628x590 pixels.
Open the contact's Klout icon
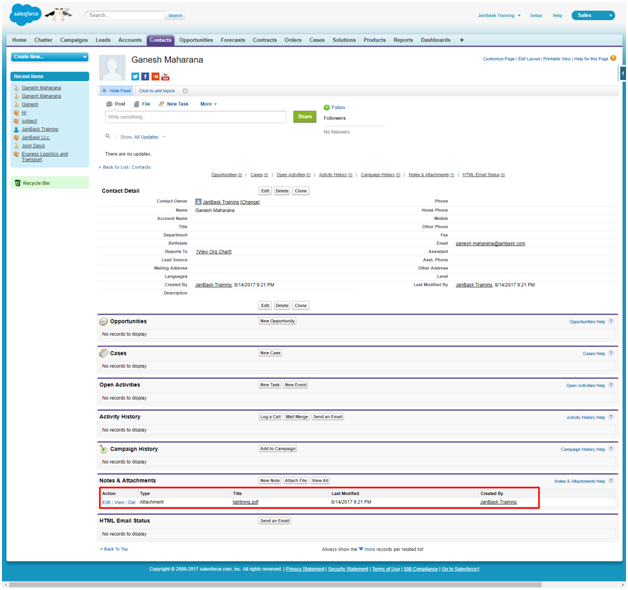(x=155, y=77)
